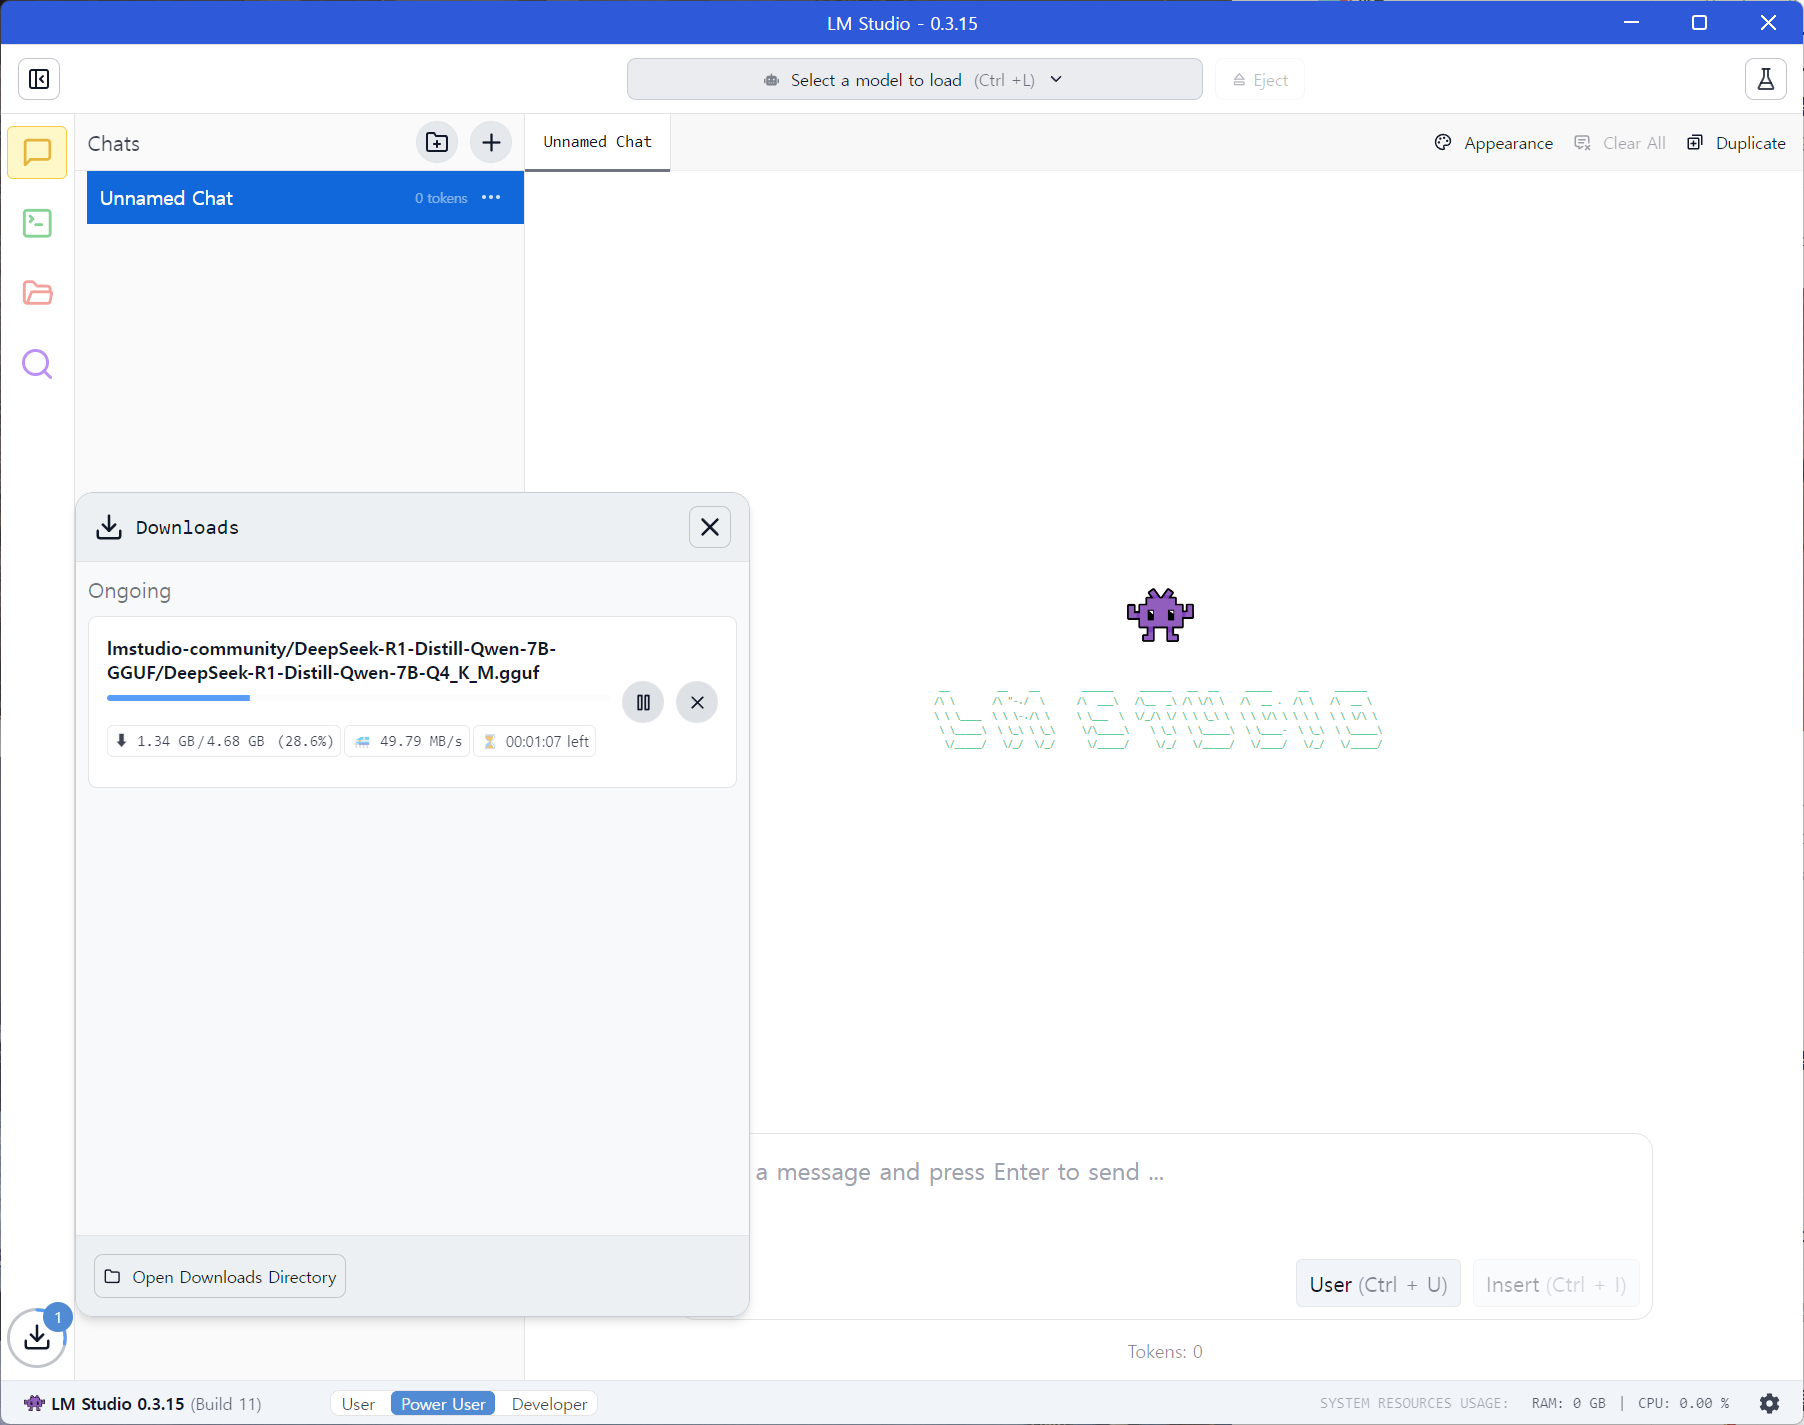
Task: Select Power User mode
Action: click(x=443, y=1404)
